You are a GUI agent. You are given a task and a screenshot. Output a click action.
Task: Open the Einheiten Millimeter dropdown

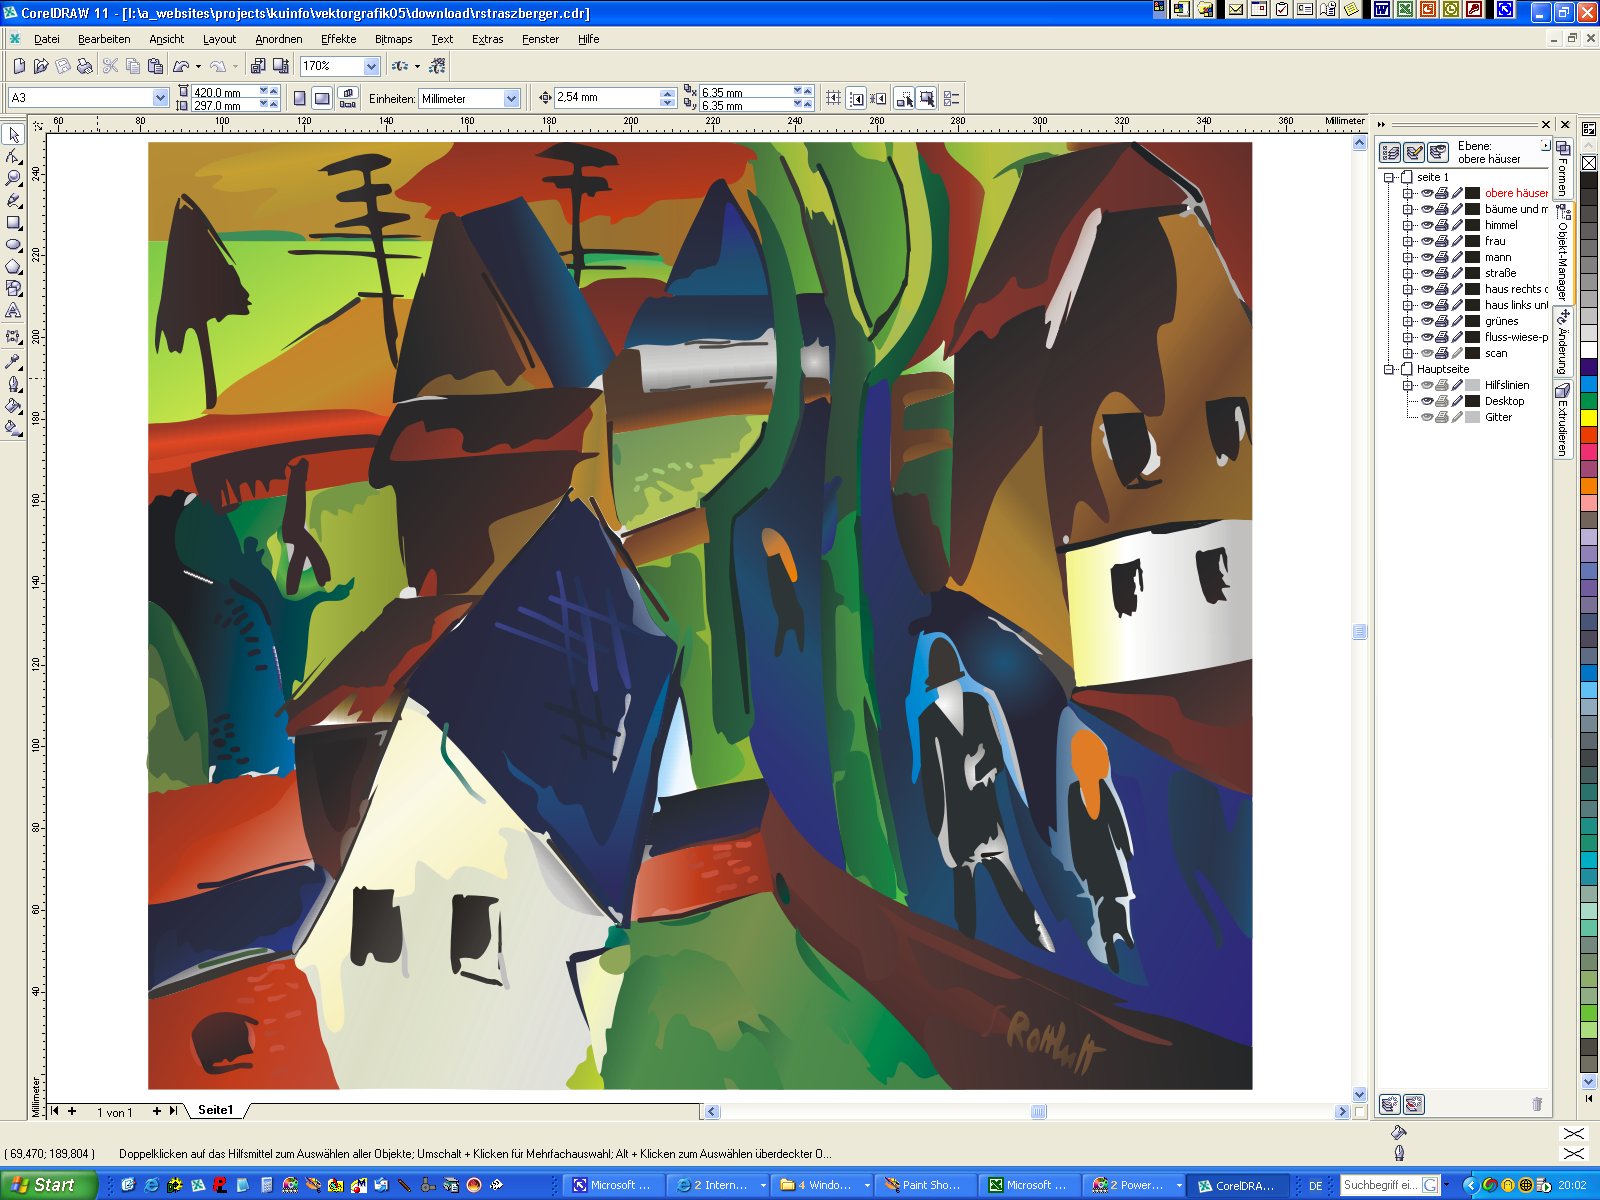[x=511, y=98]
